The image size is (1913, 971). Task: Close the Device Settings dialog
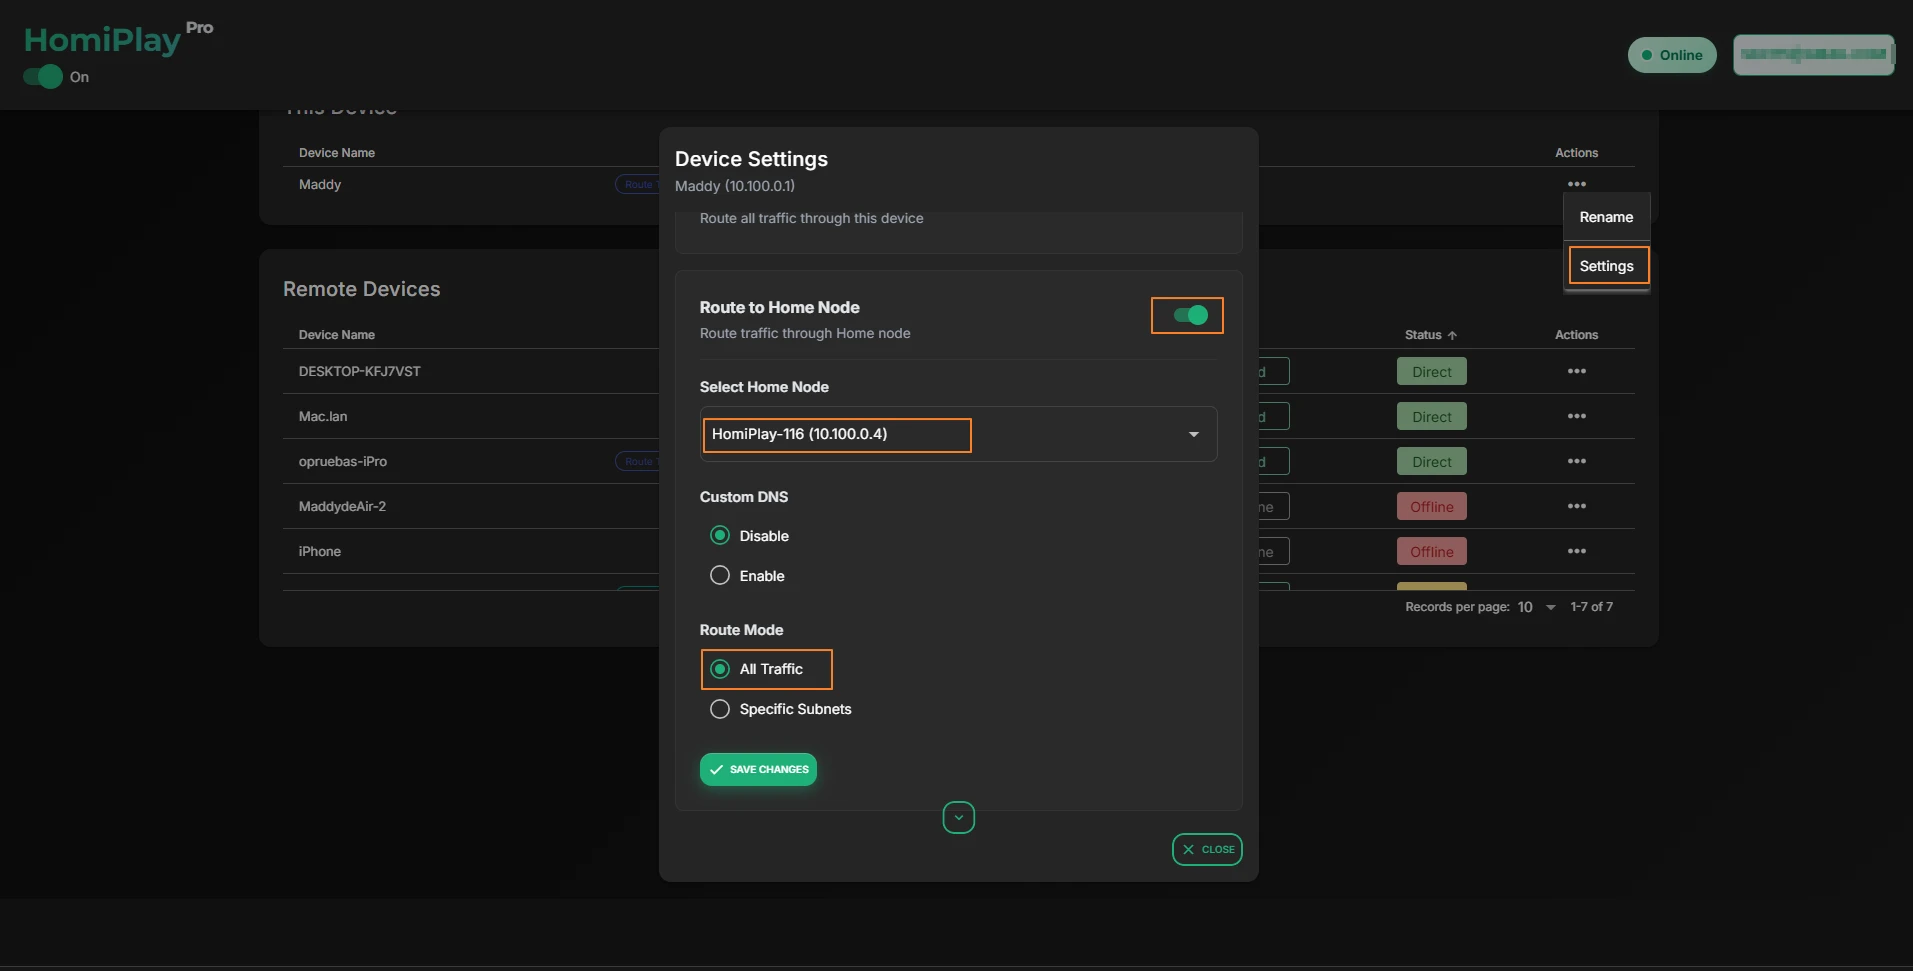click(x=1207, y=849)
